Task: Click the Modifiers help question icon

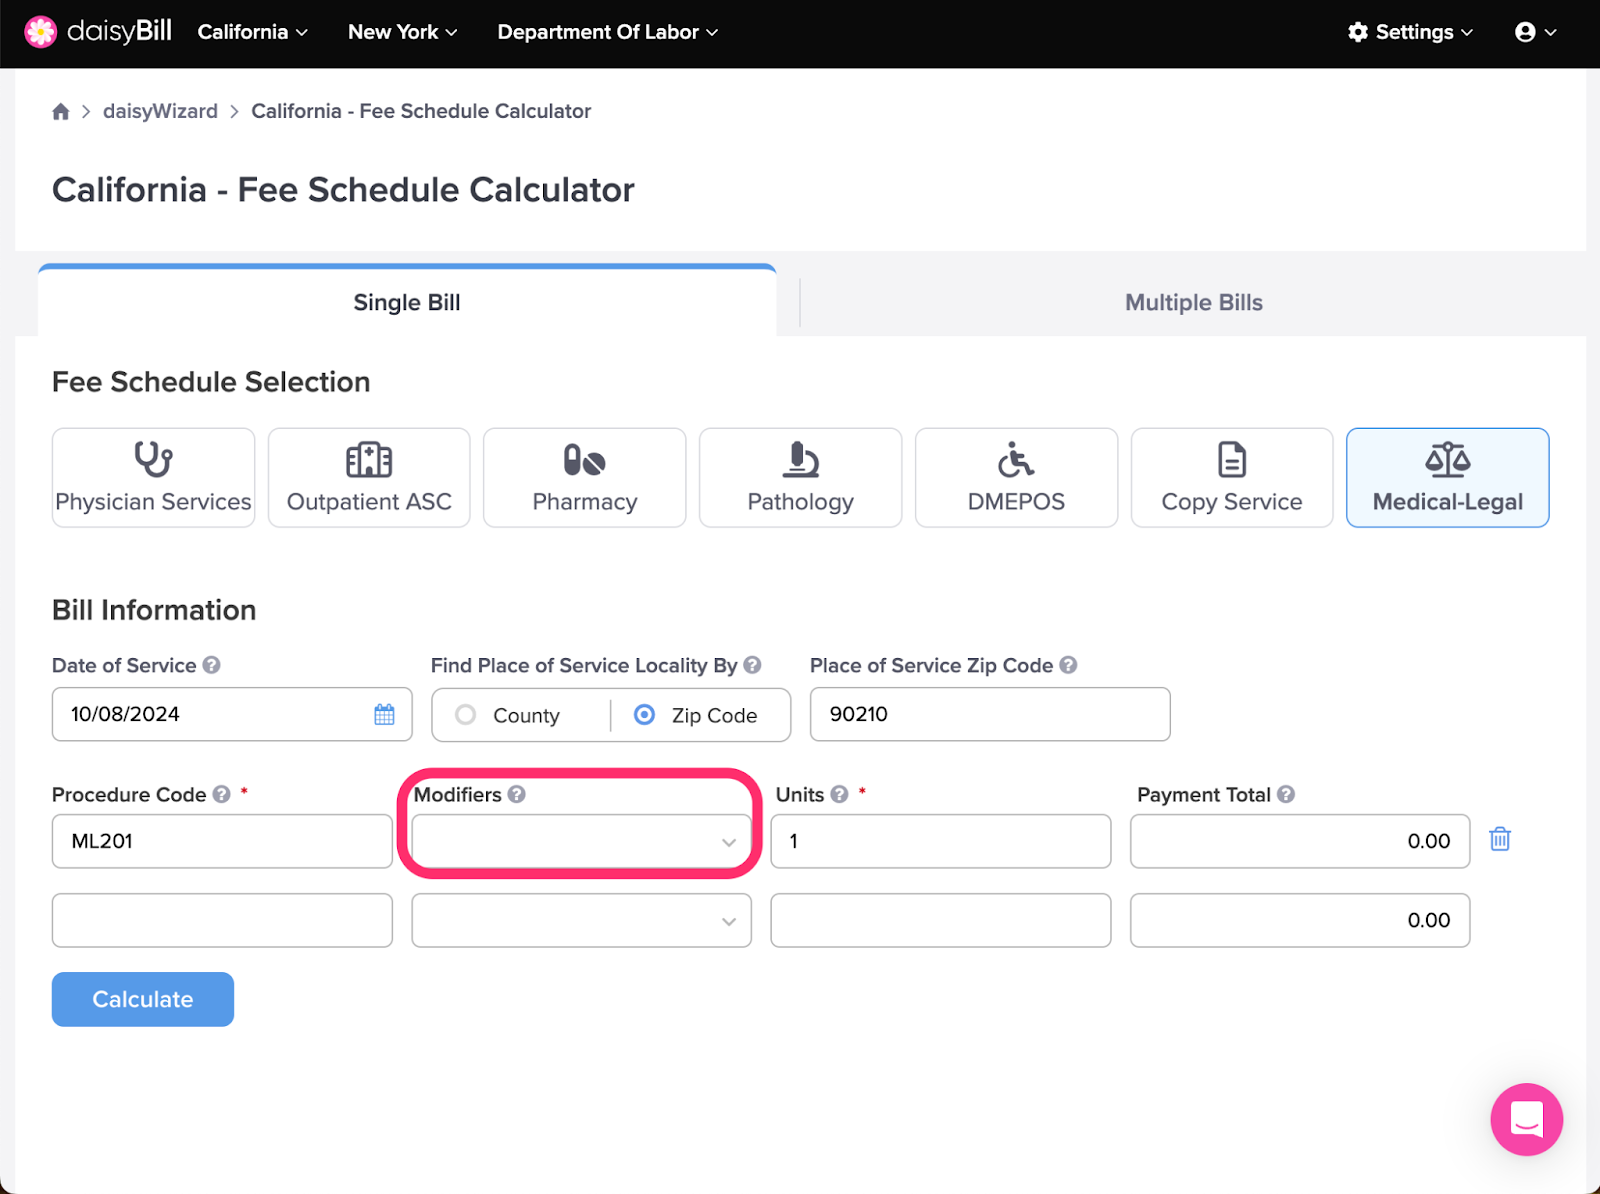Action: click(x=516, y=794)
